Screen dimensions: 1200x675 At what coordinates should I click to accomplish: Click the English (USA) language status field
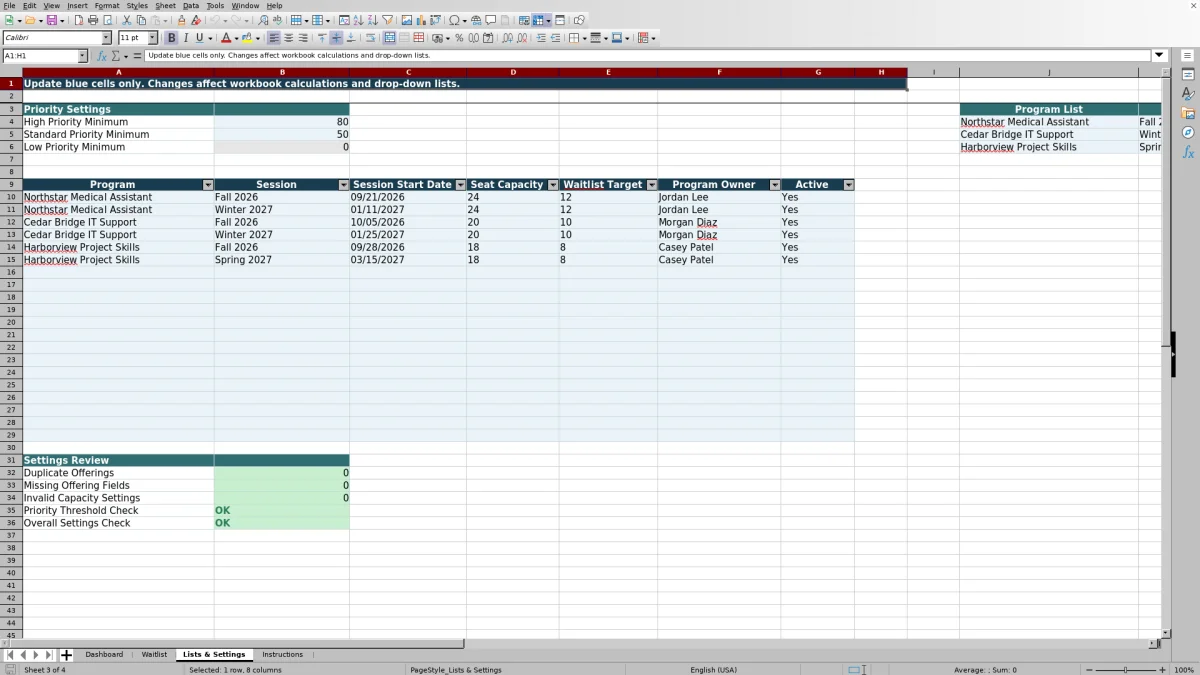coord(714,670)
